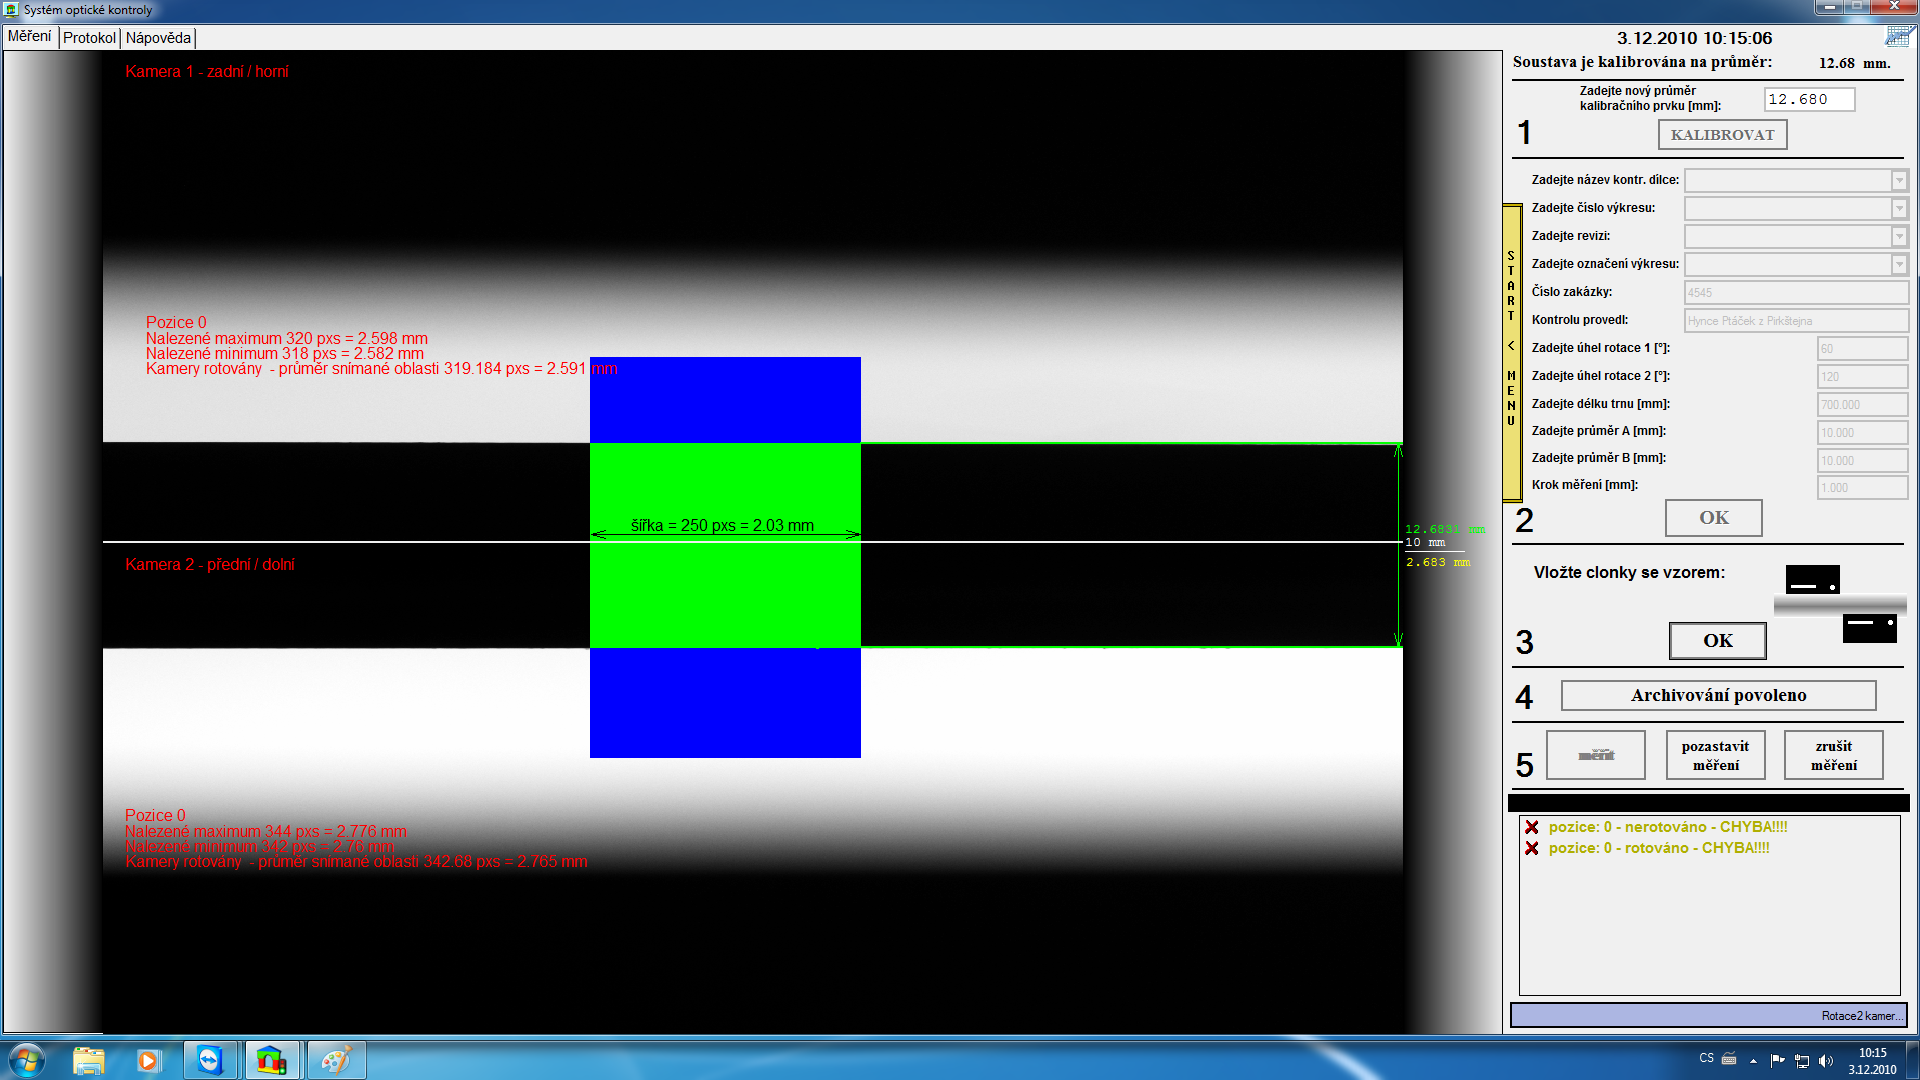Screen dimensions: 1920x1080
Task: Click the disabled measure button in step 5
Action: point(1595,755)
